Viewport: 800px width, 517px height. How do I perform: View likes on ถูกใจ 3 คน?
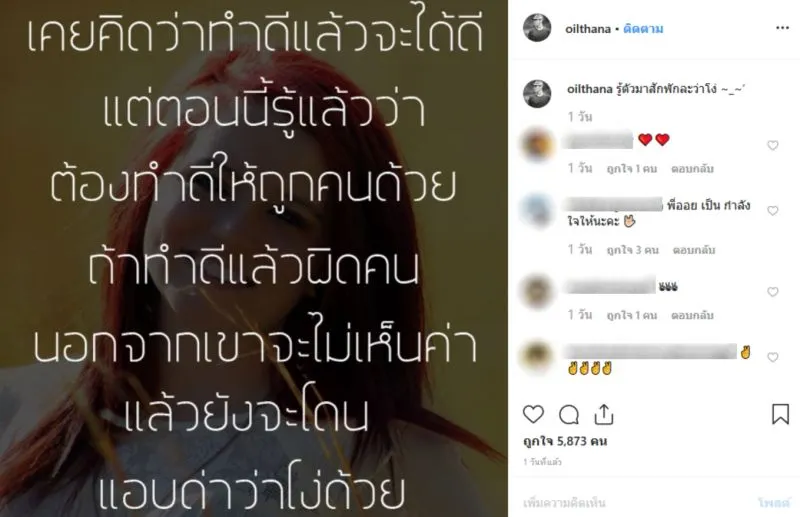coord(633,250)
